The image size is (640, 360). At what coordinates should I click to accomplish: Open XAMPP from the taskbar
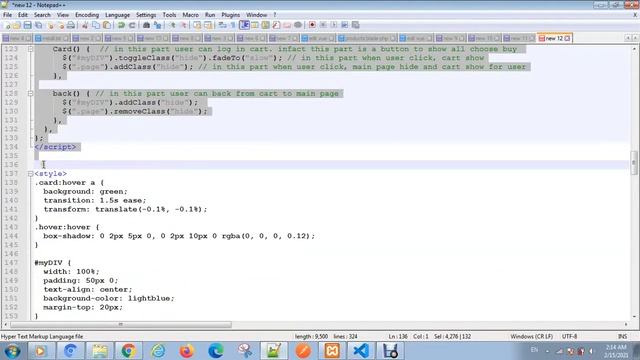332,351
